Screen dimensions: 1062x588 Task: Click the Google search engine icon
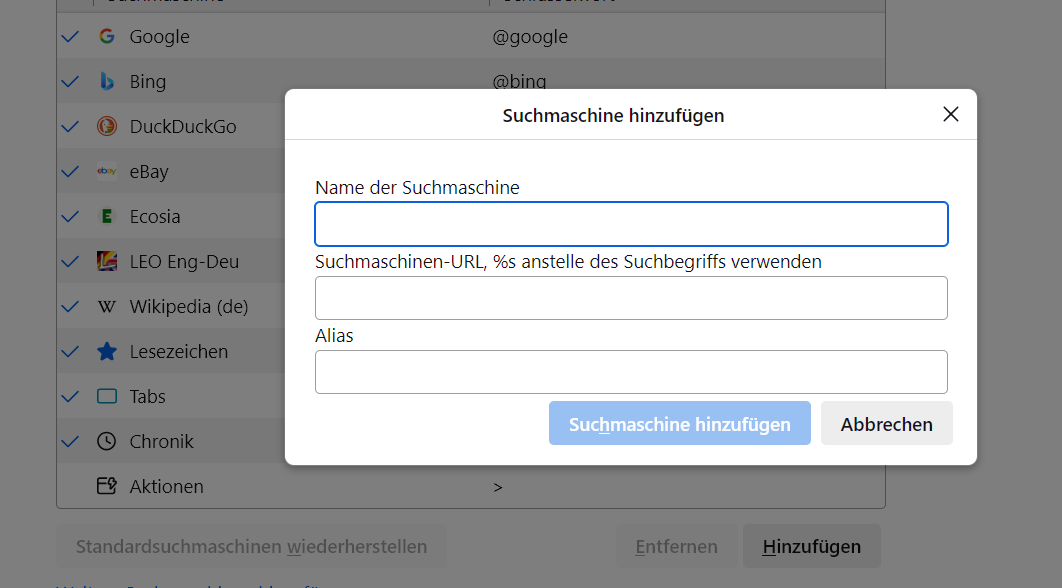coord(107,37)
